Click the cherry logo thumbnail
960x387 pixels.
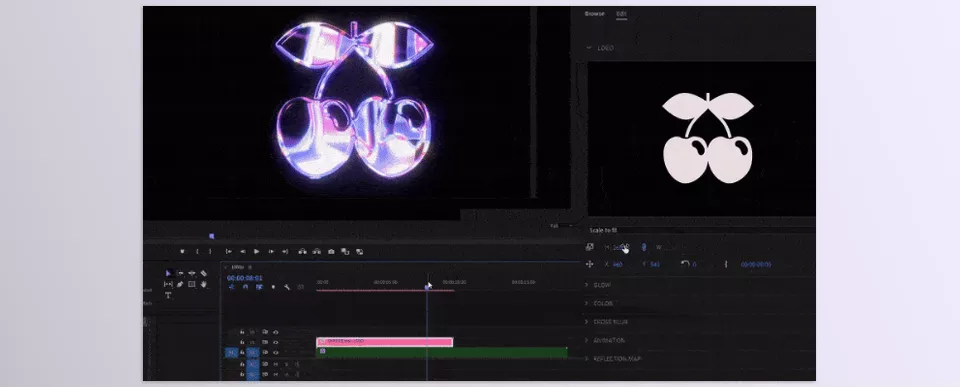[x=708, y=138]
